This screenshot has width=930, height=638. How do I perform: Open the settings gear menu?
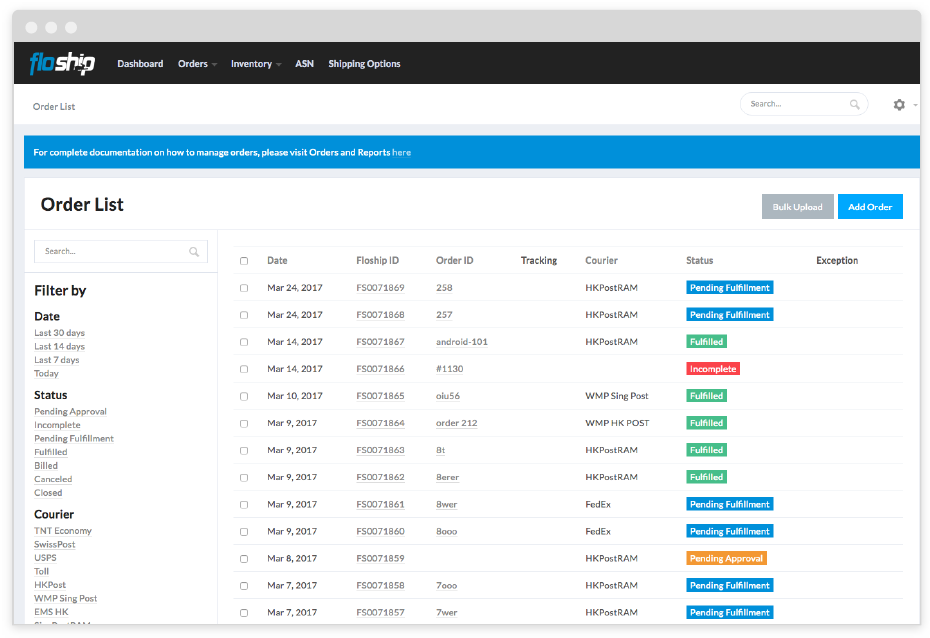899,104
